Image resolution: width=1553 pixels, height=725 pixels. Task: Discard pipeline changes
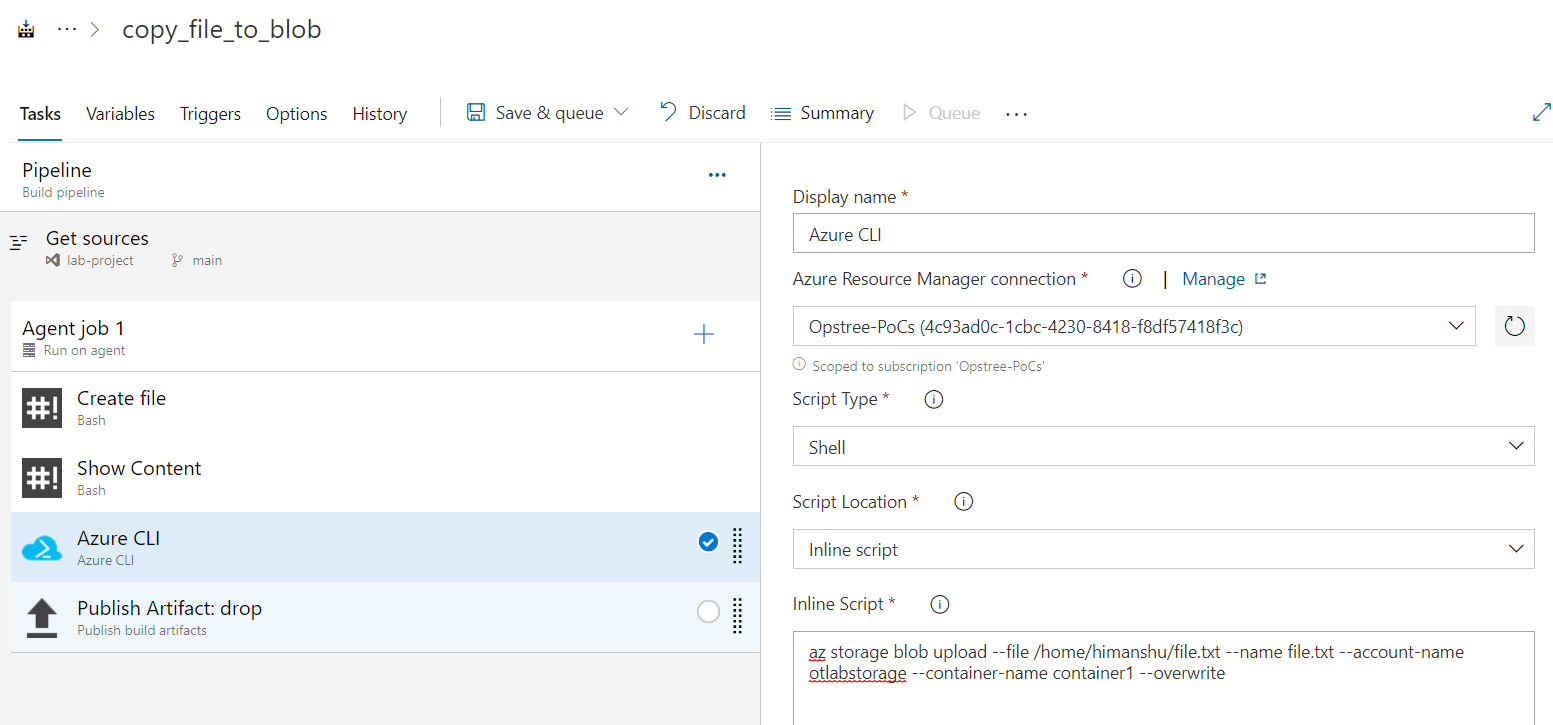703,113
